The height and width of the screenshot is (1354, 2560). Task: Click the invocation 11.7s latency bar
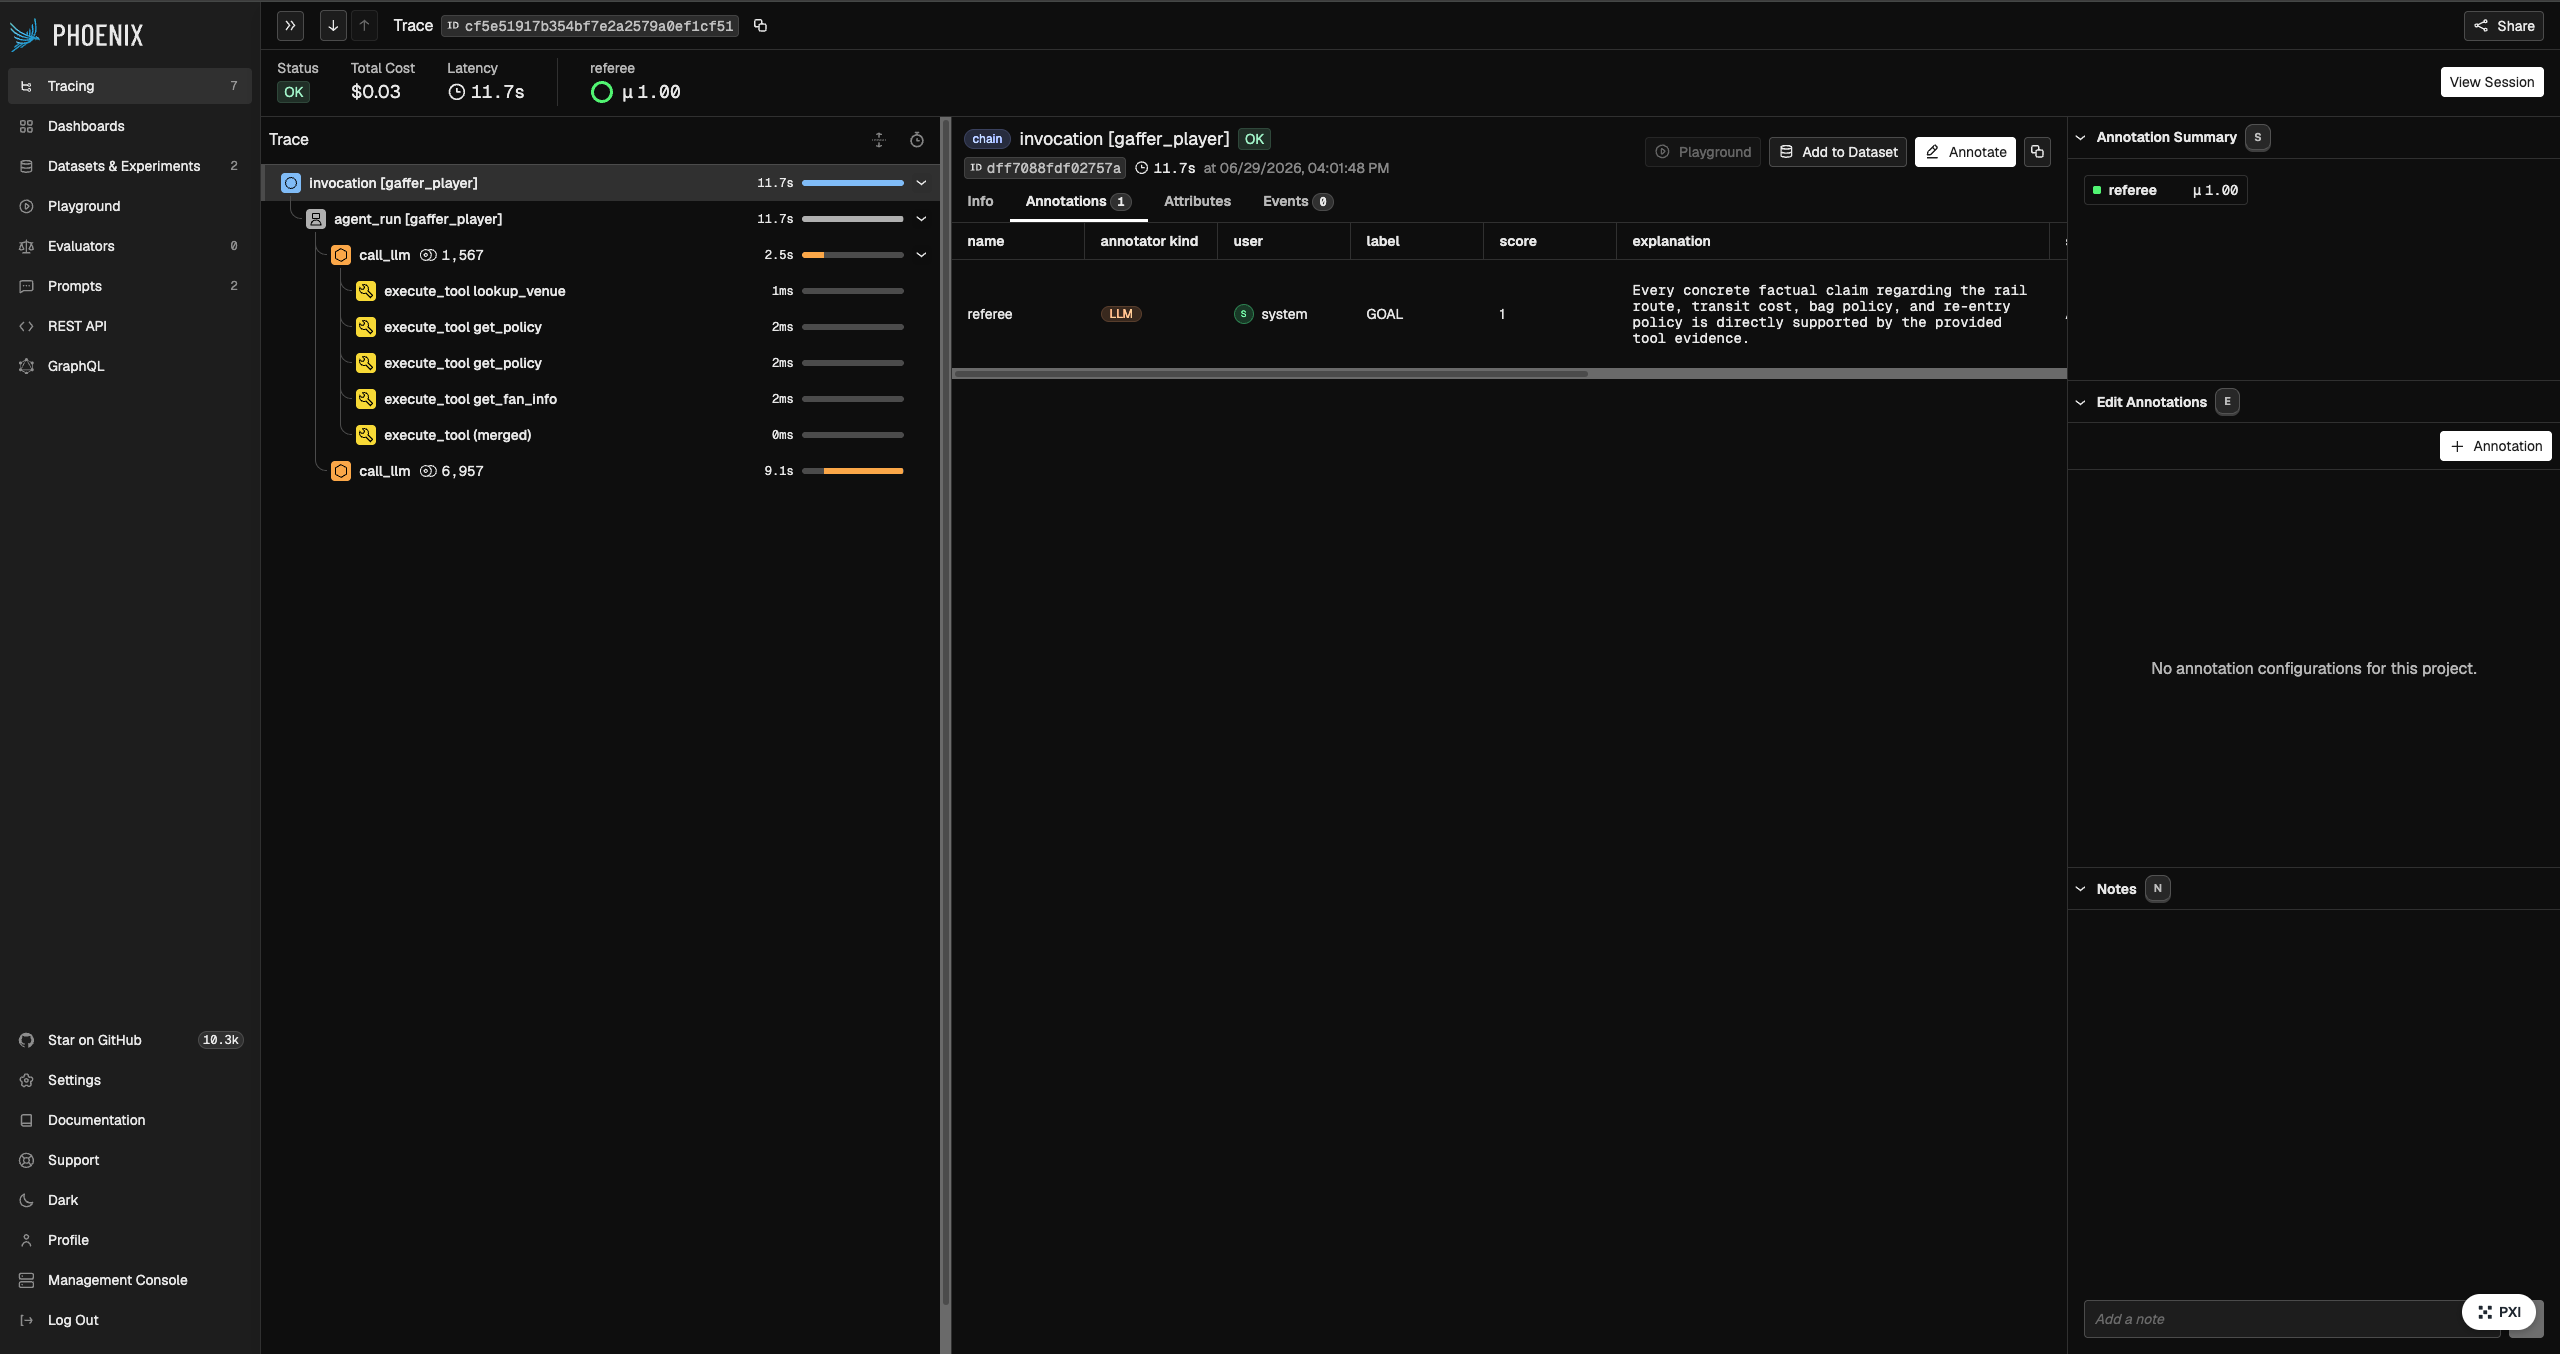coord(852,183)
